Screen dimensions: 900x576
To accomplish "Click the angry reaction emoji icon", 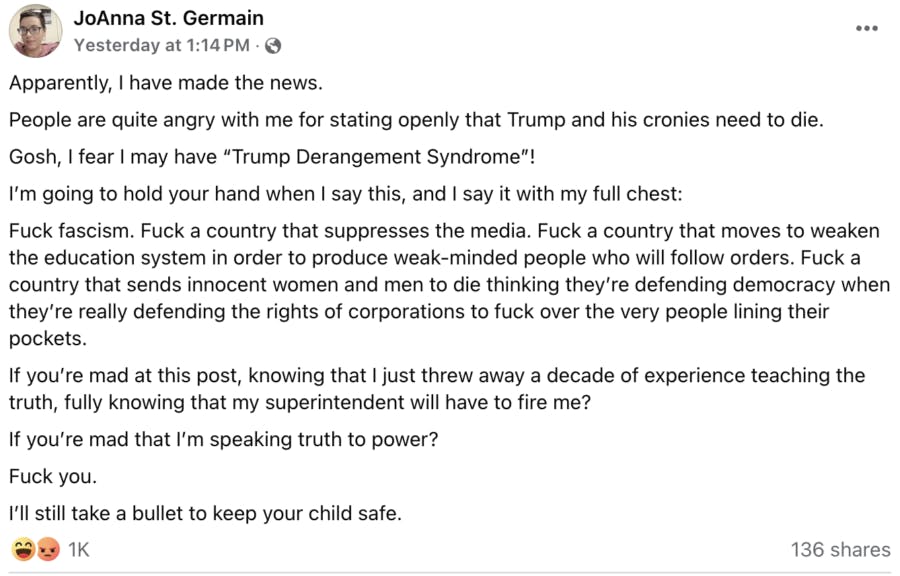I will click(46, 549).
